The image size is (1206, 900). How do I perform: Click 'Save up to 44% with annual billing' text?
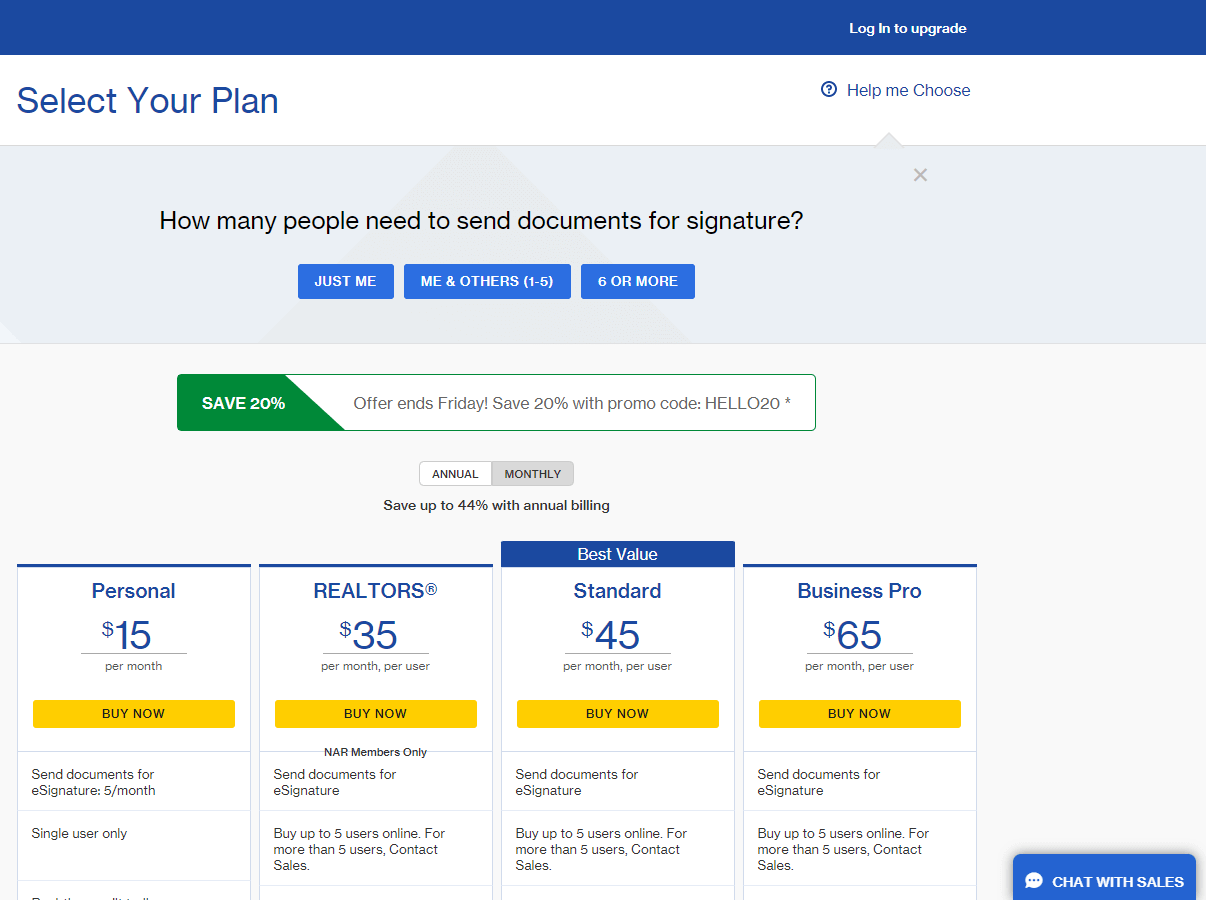point(497,505)
